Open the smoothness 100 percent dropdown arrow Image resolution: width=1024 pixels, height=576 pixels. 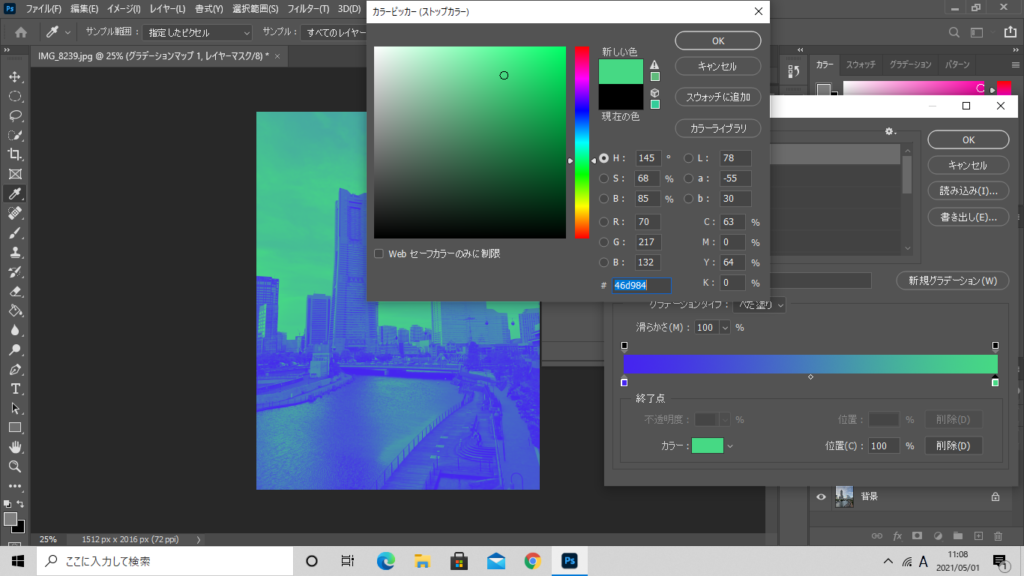tap(724, 328)
